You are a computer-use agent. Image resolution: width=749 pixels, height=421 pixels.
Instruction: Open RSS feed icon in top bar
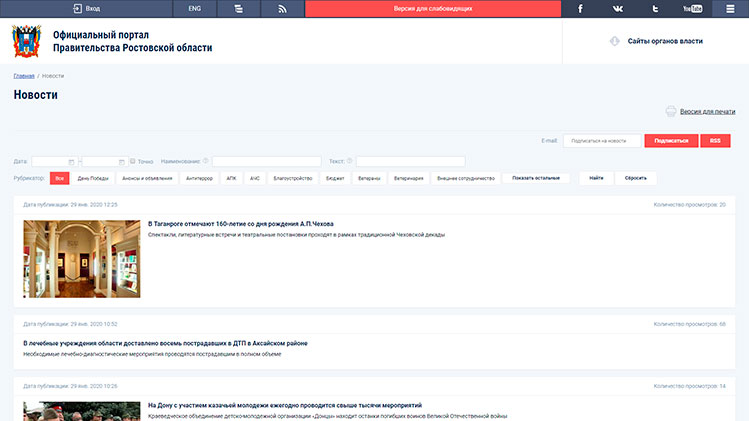pyautogui.click(x=282, y=9)
